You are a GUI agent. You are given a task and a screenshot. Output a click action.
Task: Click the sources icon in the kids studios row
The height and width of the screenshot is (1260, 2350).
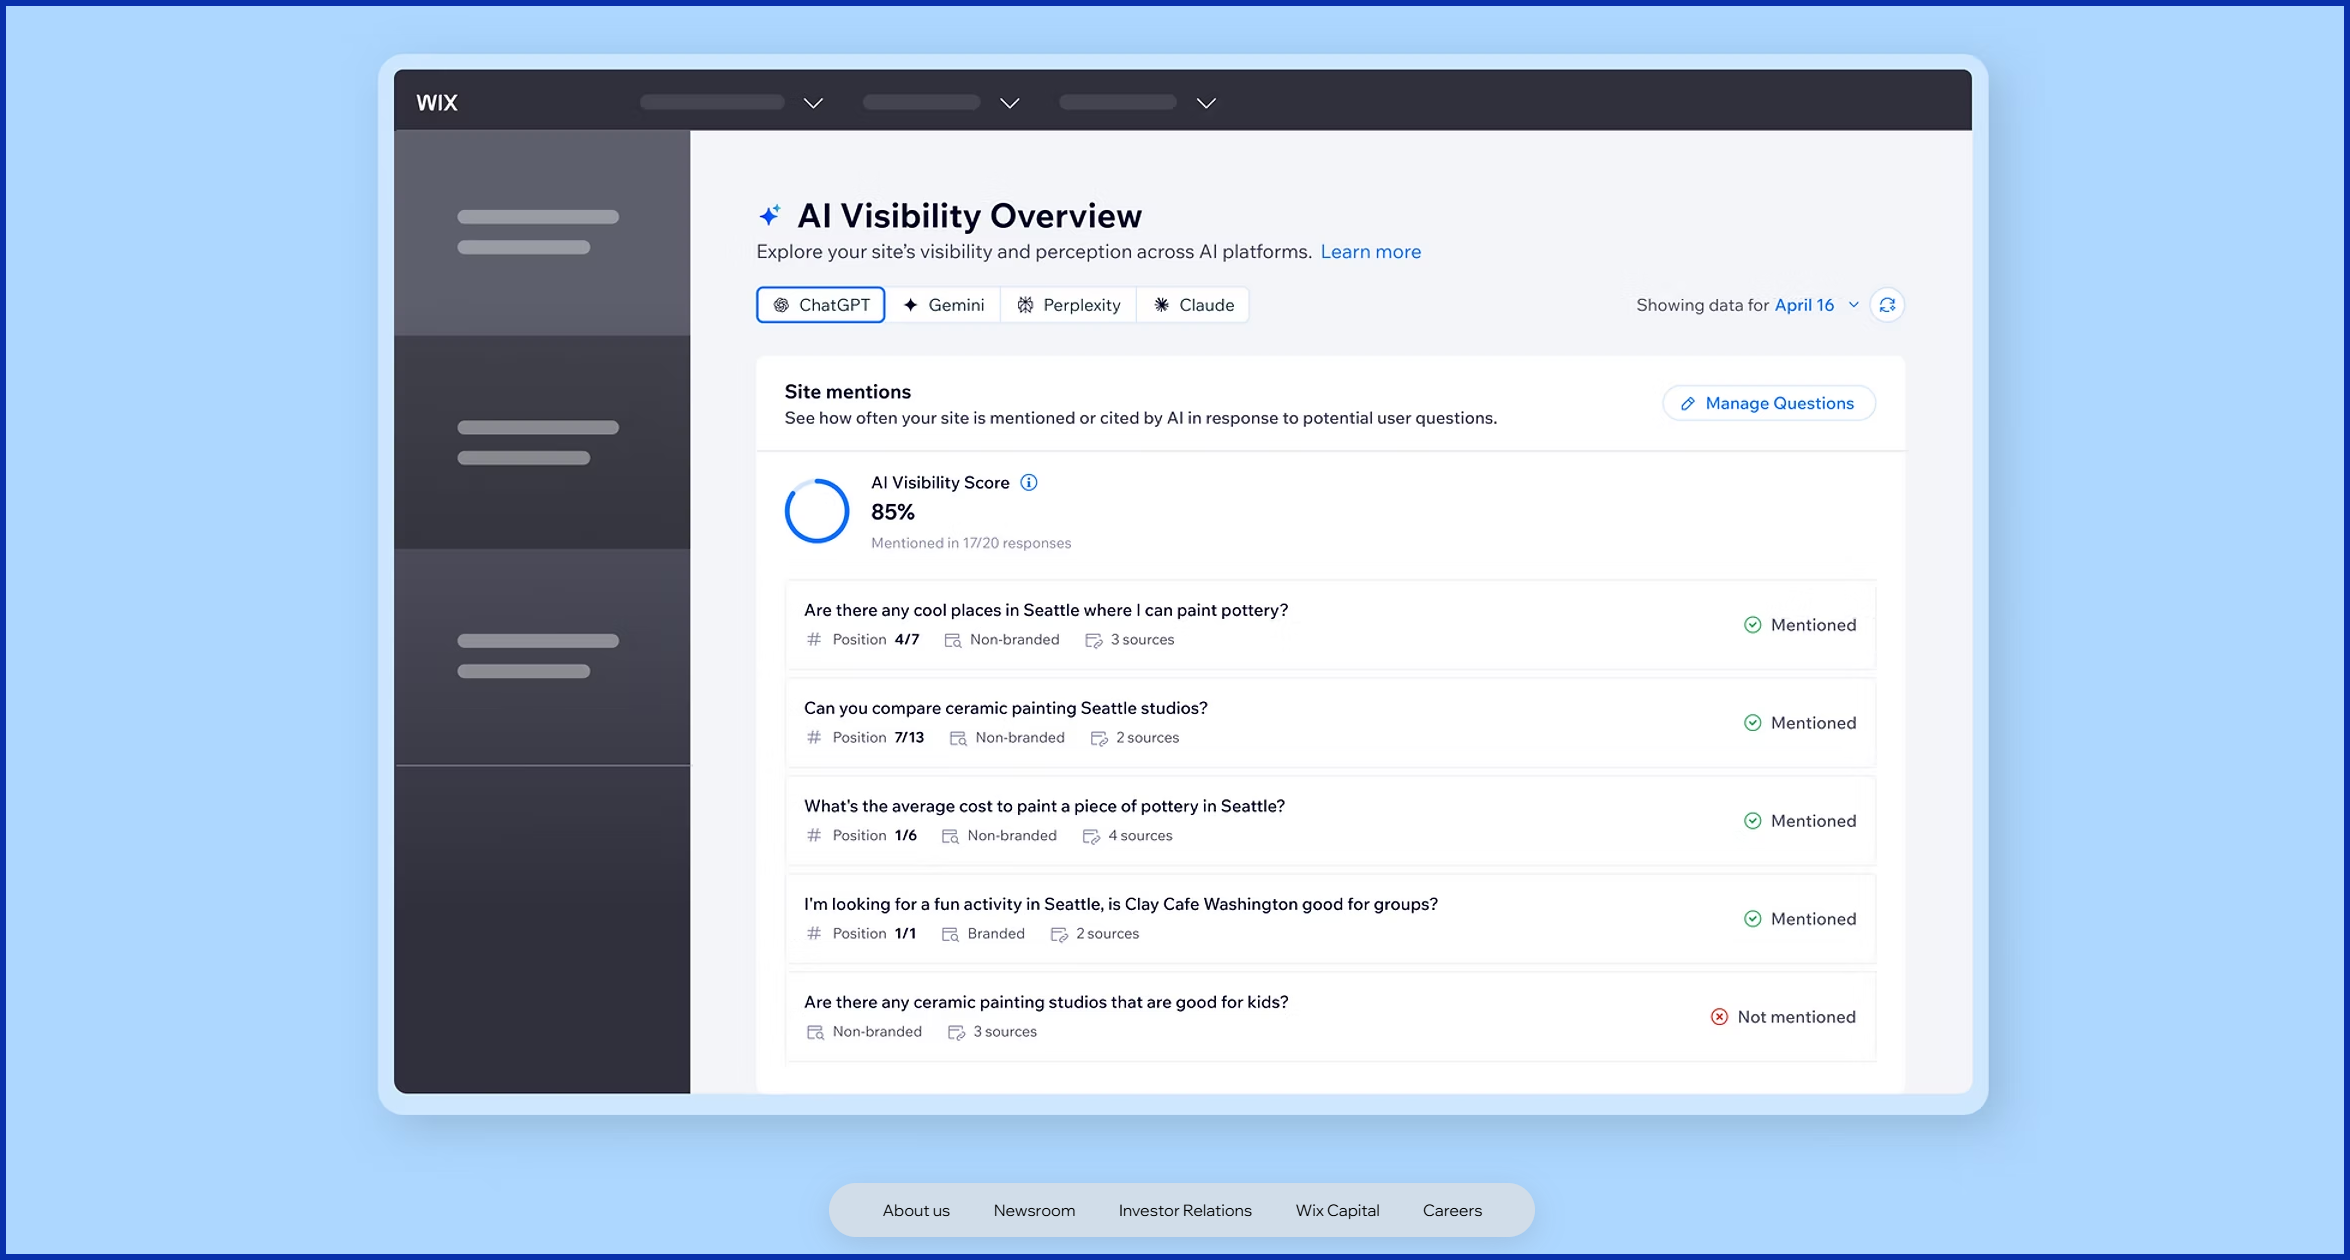pos(956,1032)
